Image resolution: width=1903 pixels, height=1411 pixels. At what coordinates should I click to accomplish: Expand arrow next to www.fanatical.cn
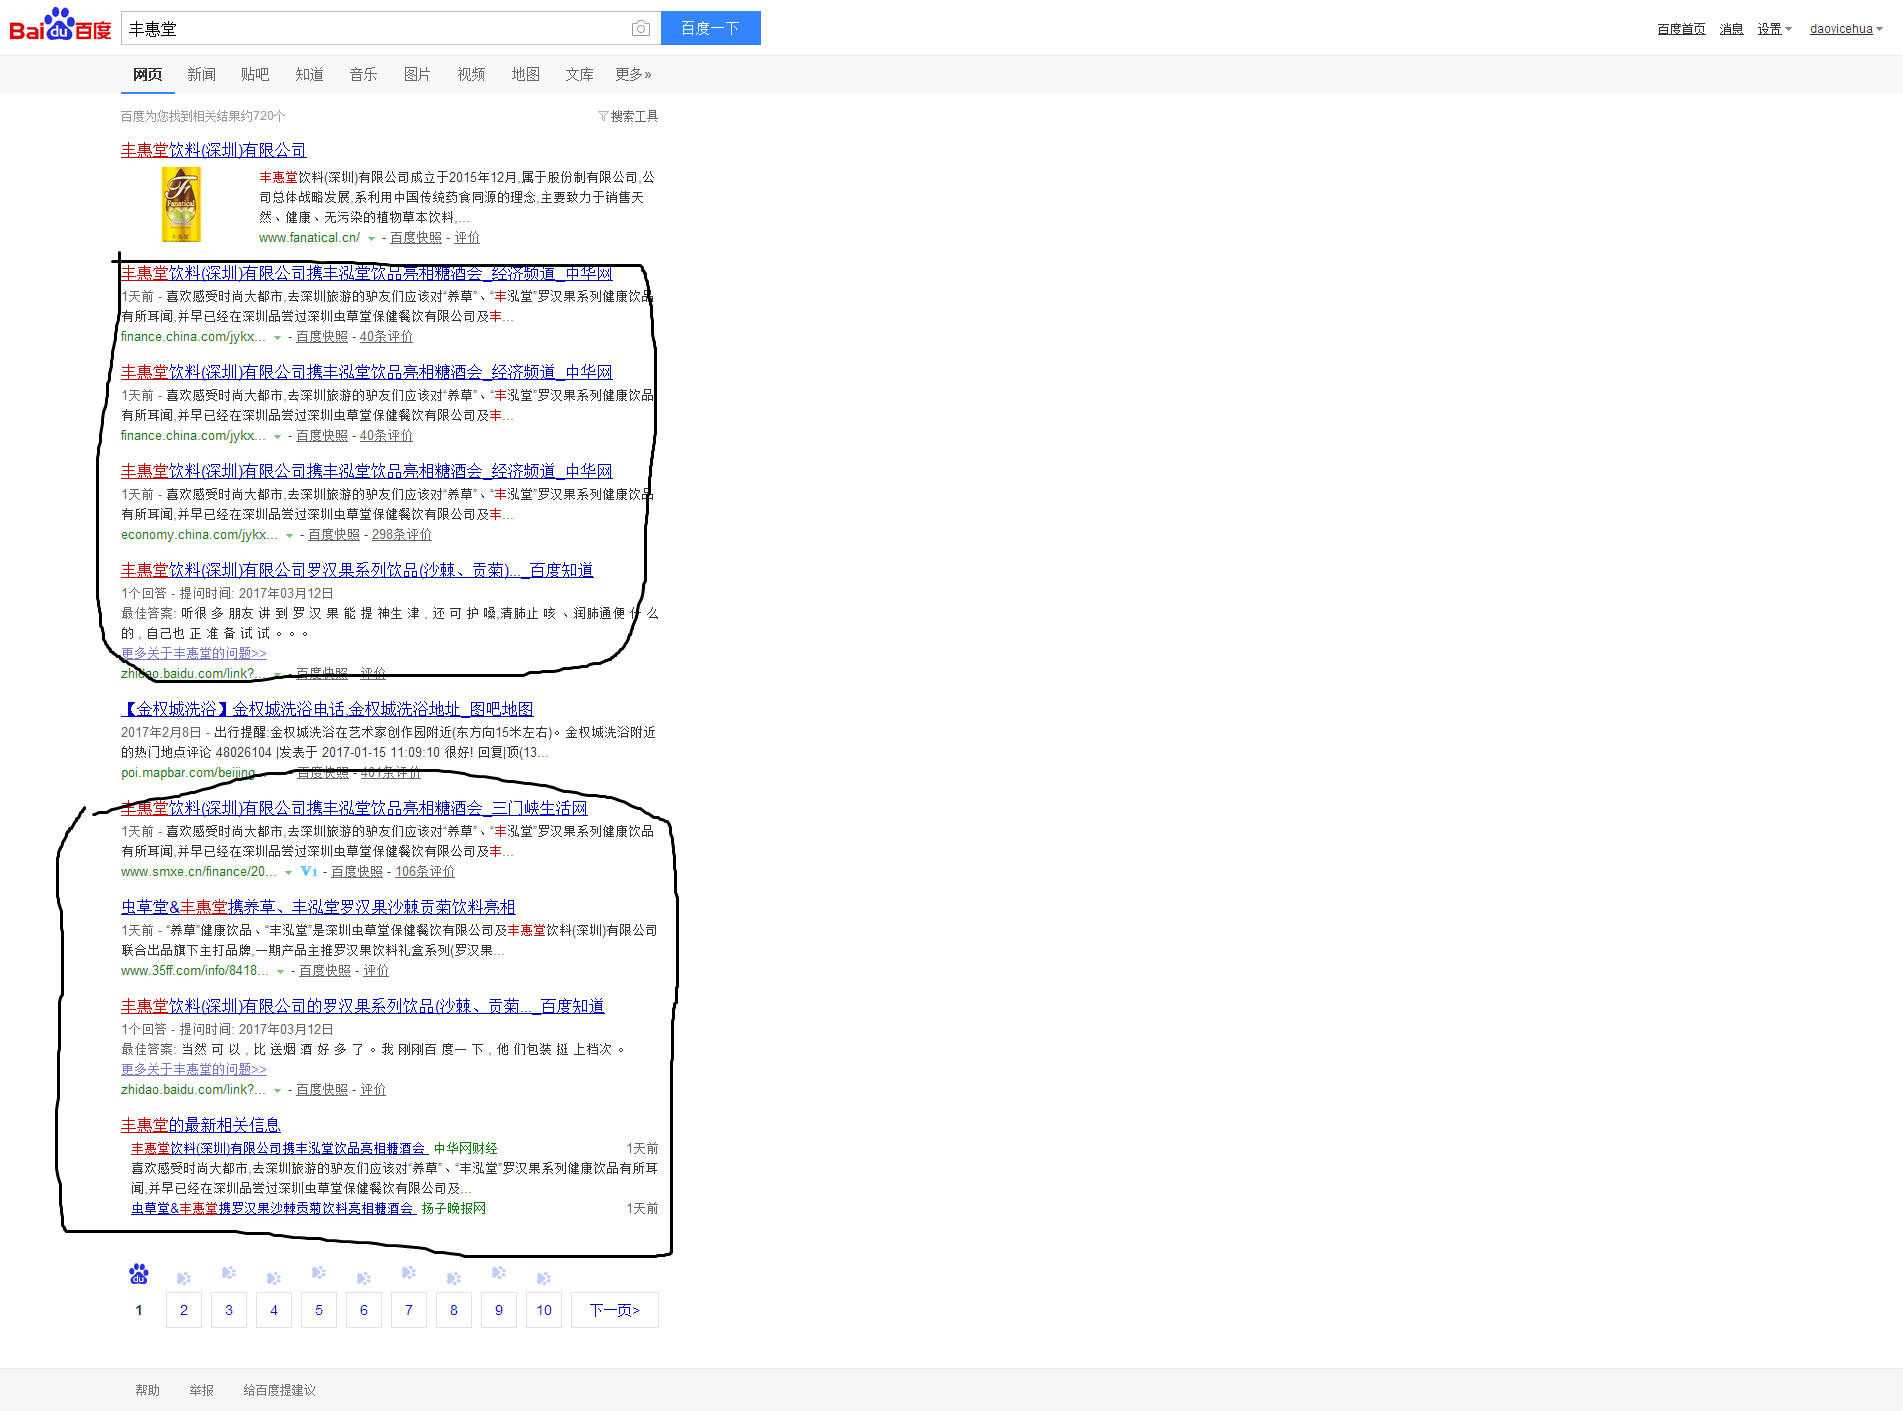371,238
